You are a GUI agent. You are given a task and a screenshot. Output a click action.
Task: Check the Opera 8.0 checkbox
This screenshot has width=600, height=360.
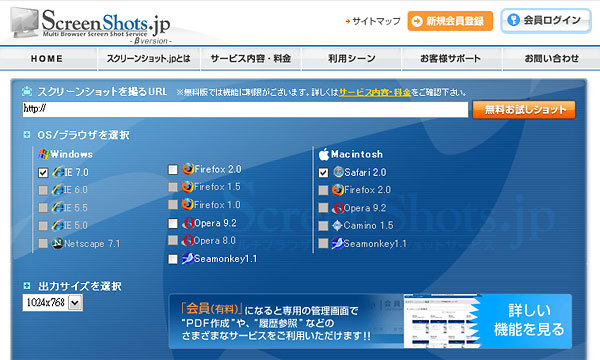tap(173, 240)
